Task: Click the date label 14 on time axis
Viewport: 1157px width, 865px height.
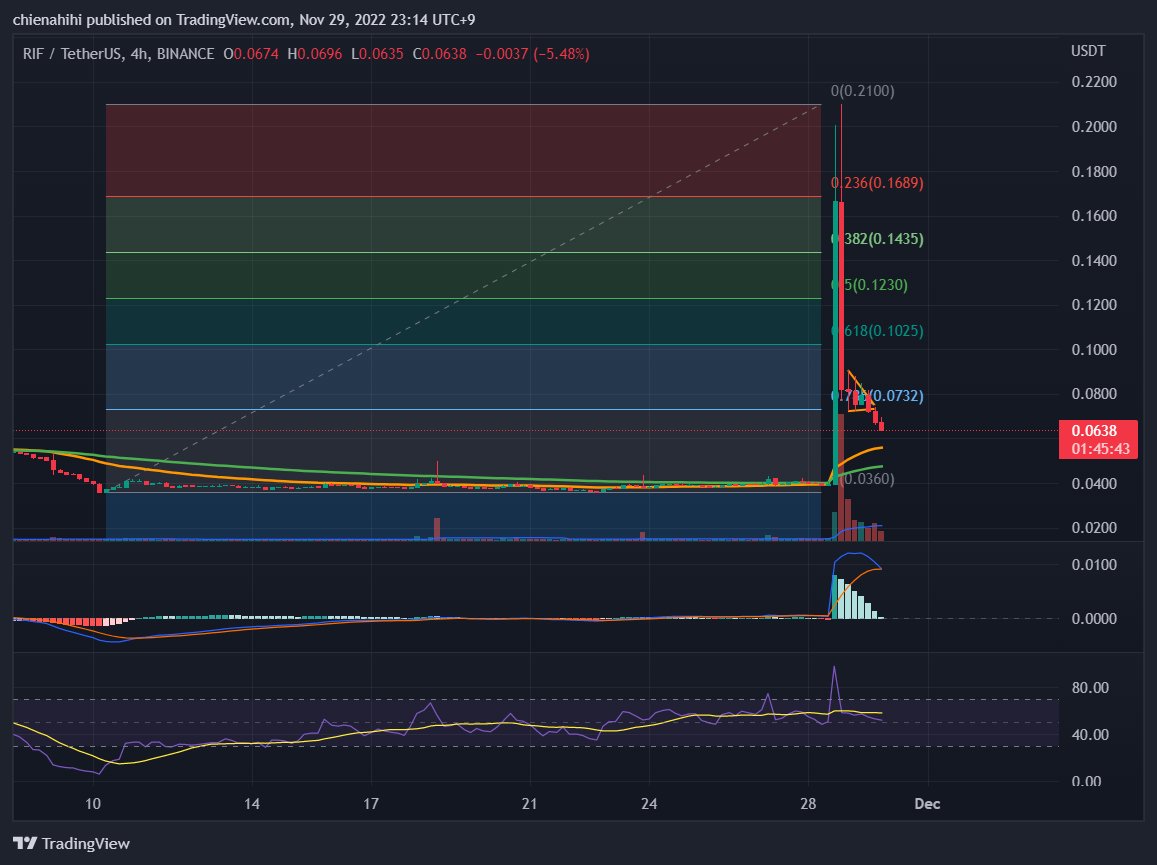Action: [x=252, y=804]
